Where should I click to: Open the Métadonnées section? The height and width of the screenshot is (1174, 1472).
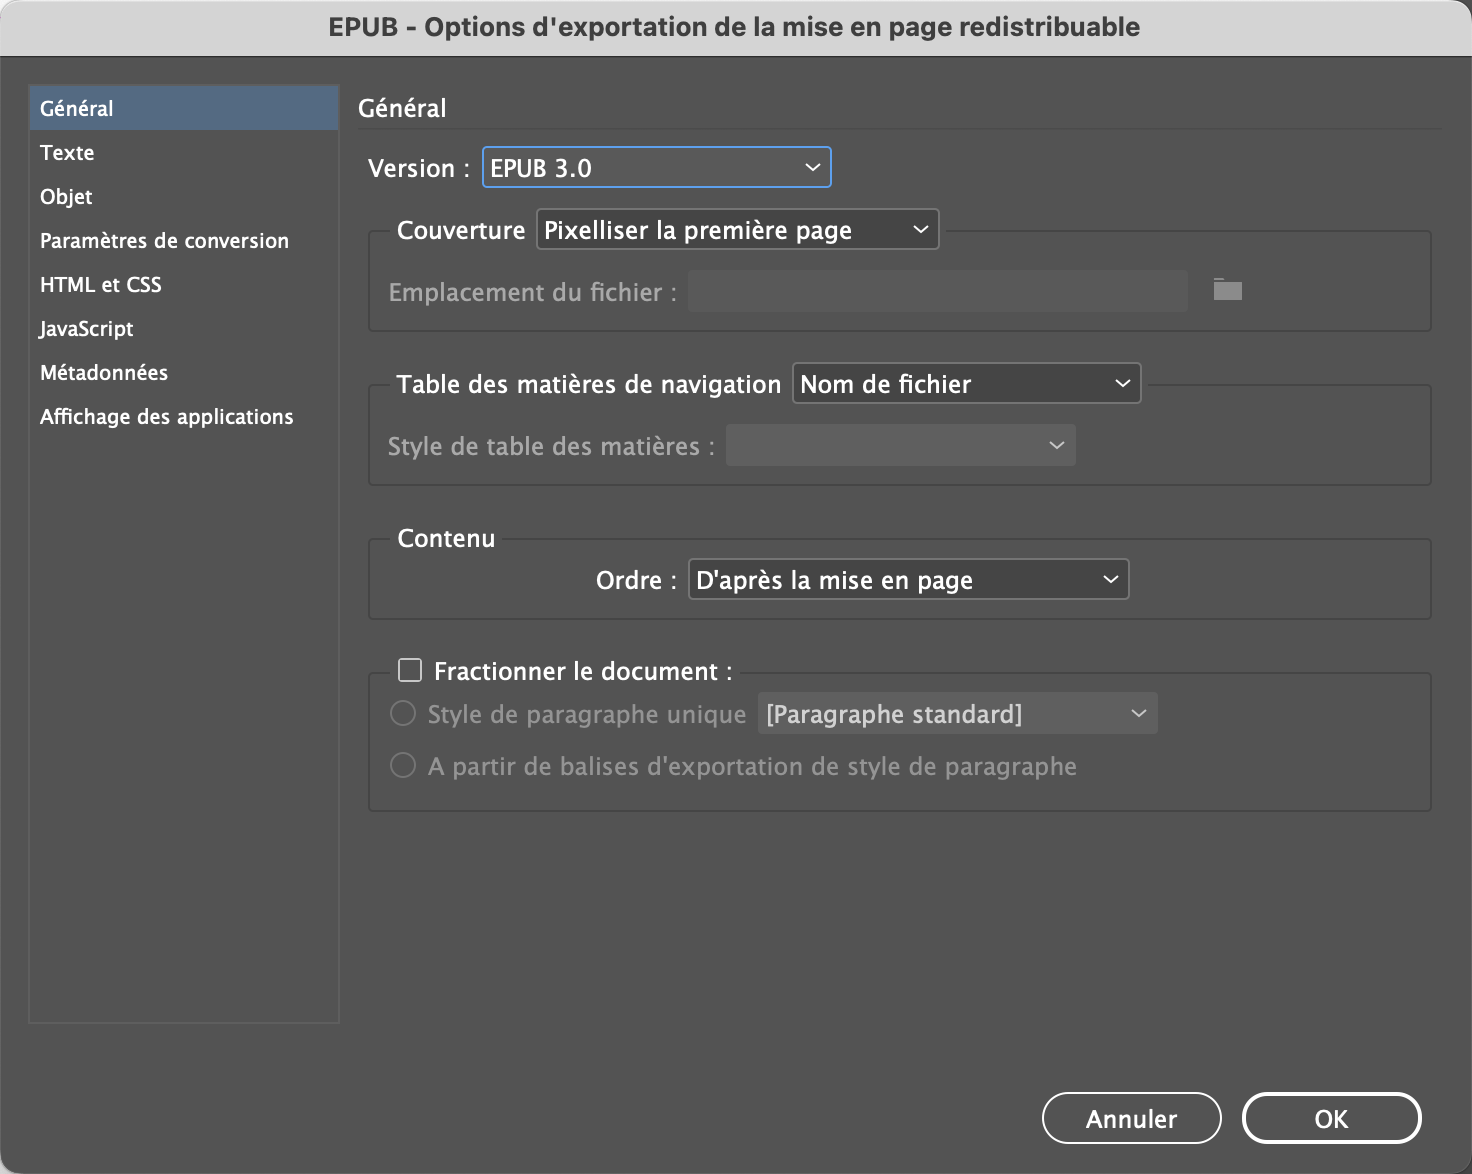point(103,372)
